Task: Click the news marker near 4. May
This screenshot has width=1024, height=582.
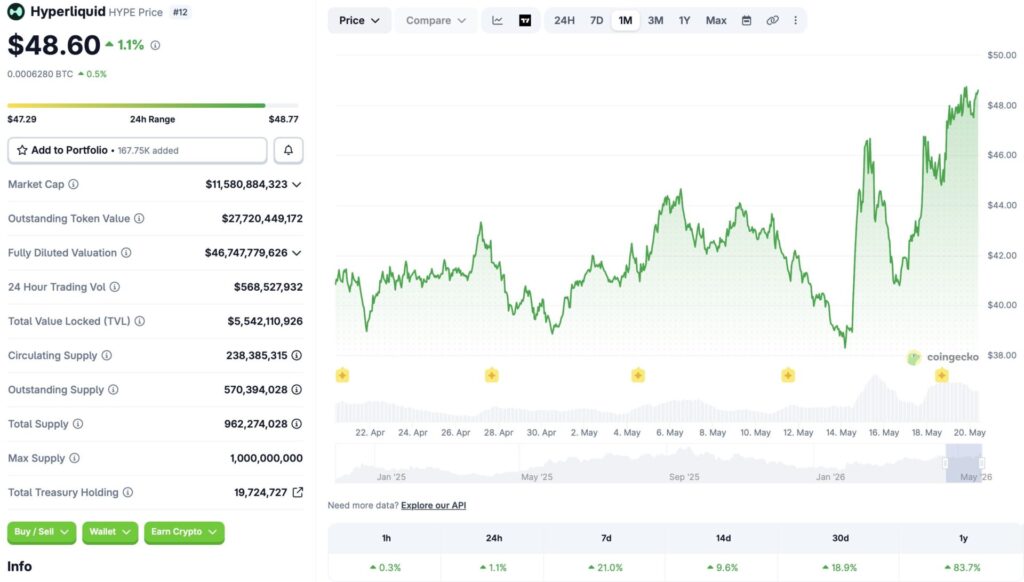Action: point(638,376)
